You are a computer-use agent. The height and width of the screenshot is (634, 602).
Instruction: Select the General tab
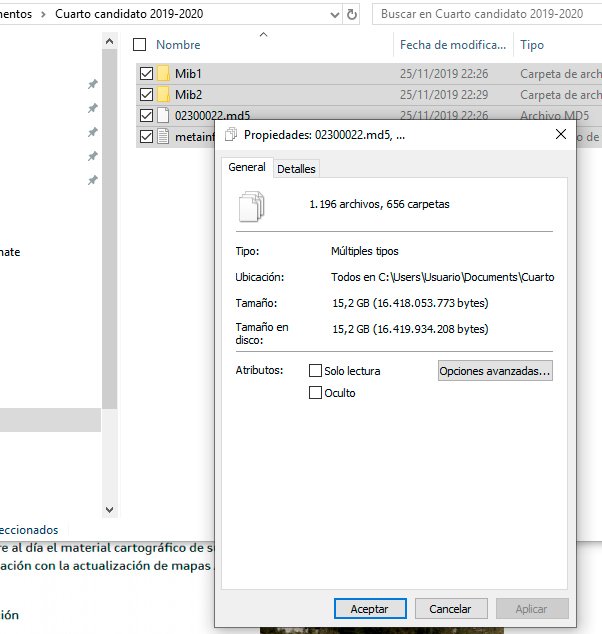(247, 168)
